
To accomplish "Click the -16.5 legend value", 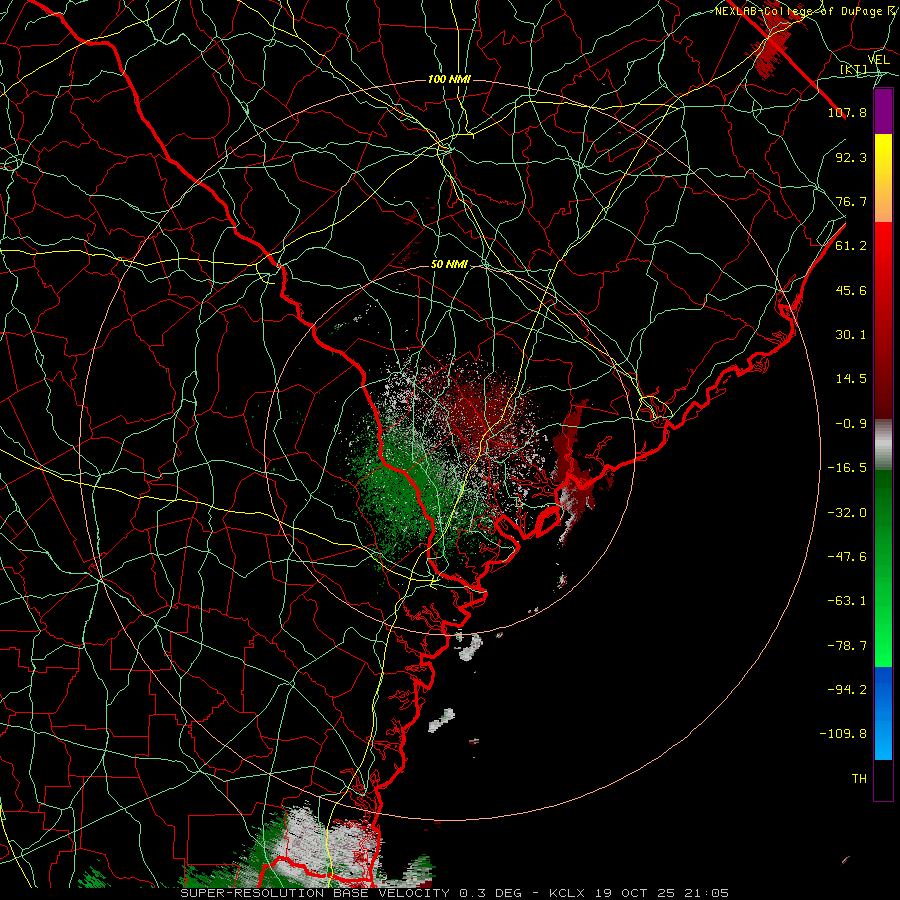I will [x=847, y=468].
